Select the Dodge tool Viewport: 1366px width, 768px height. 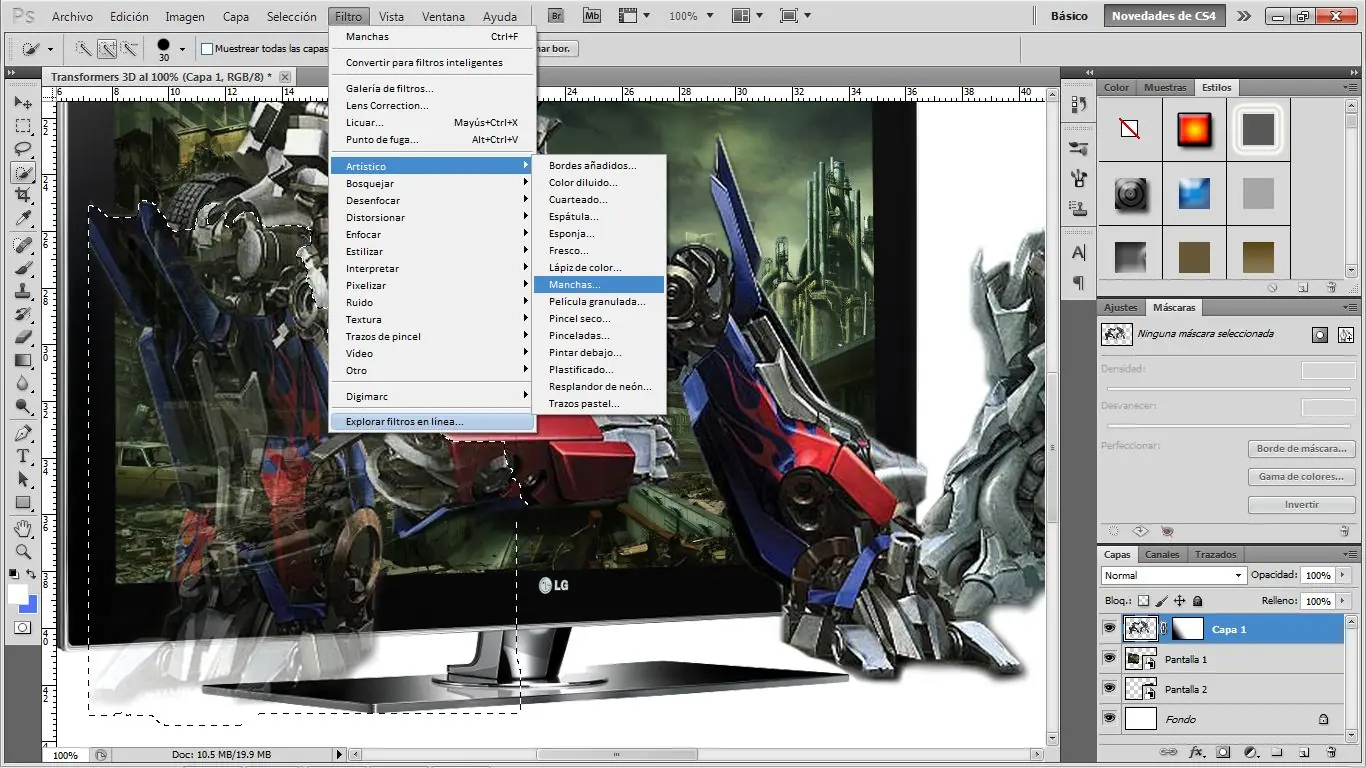tap(23, 406)
